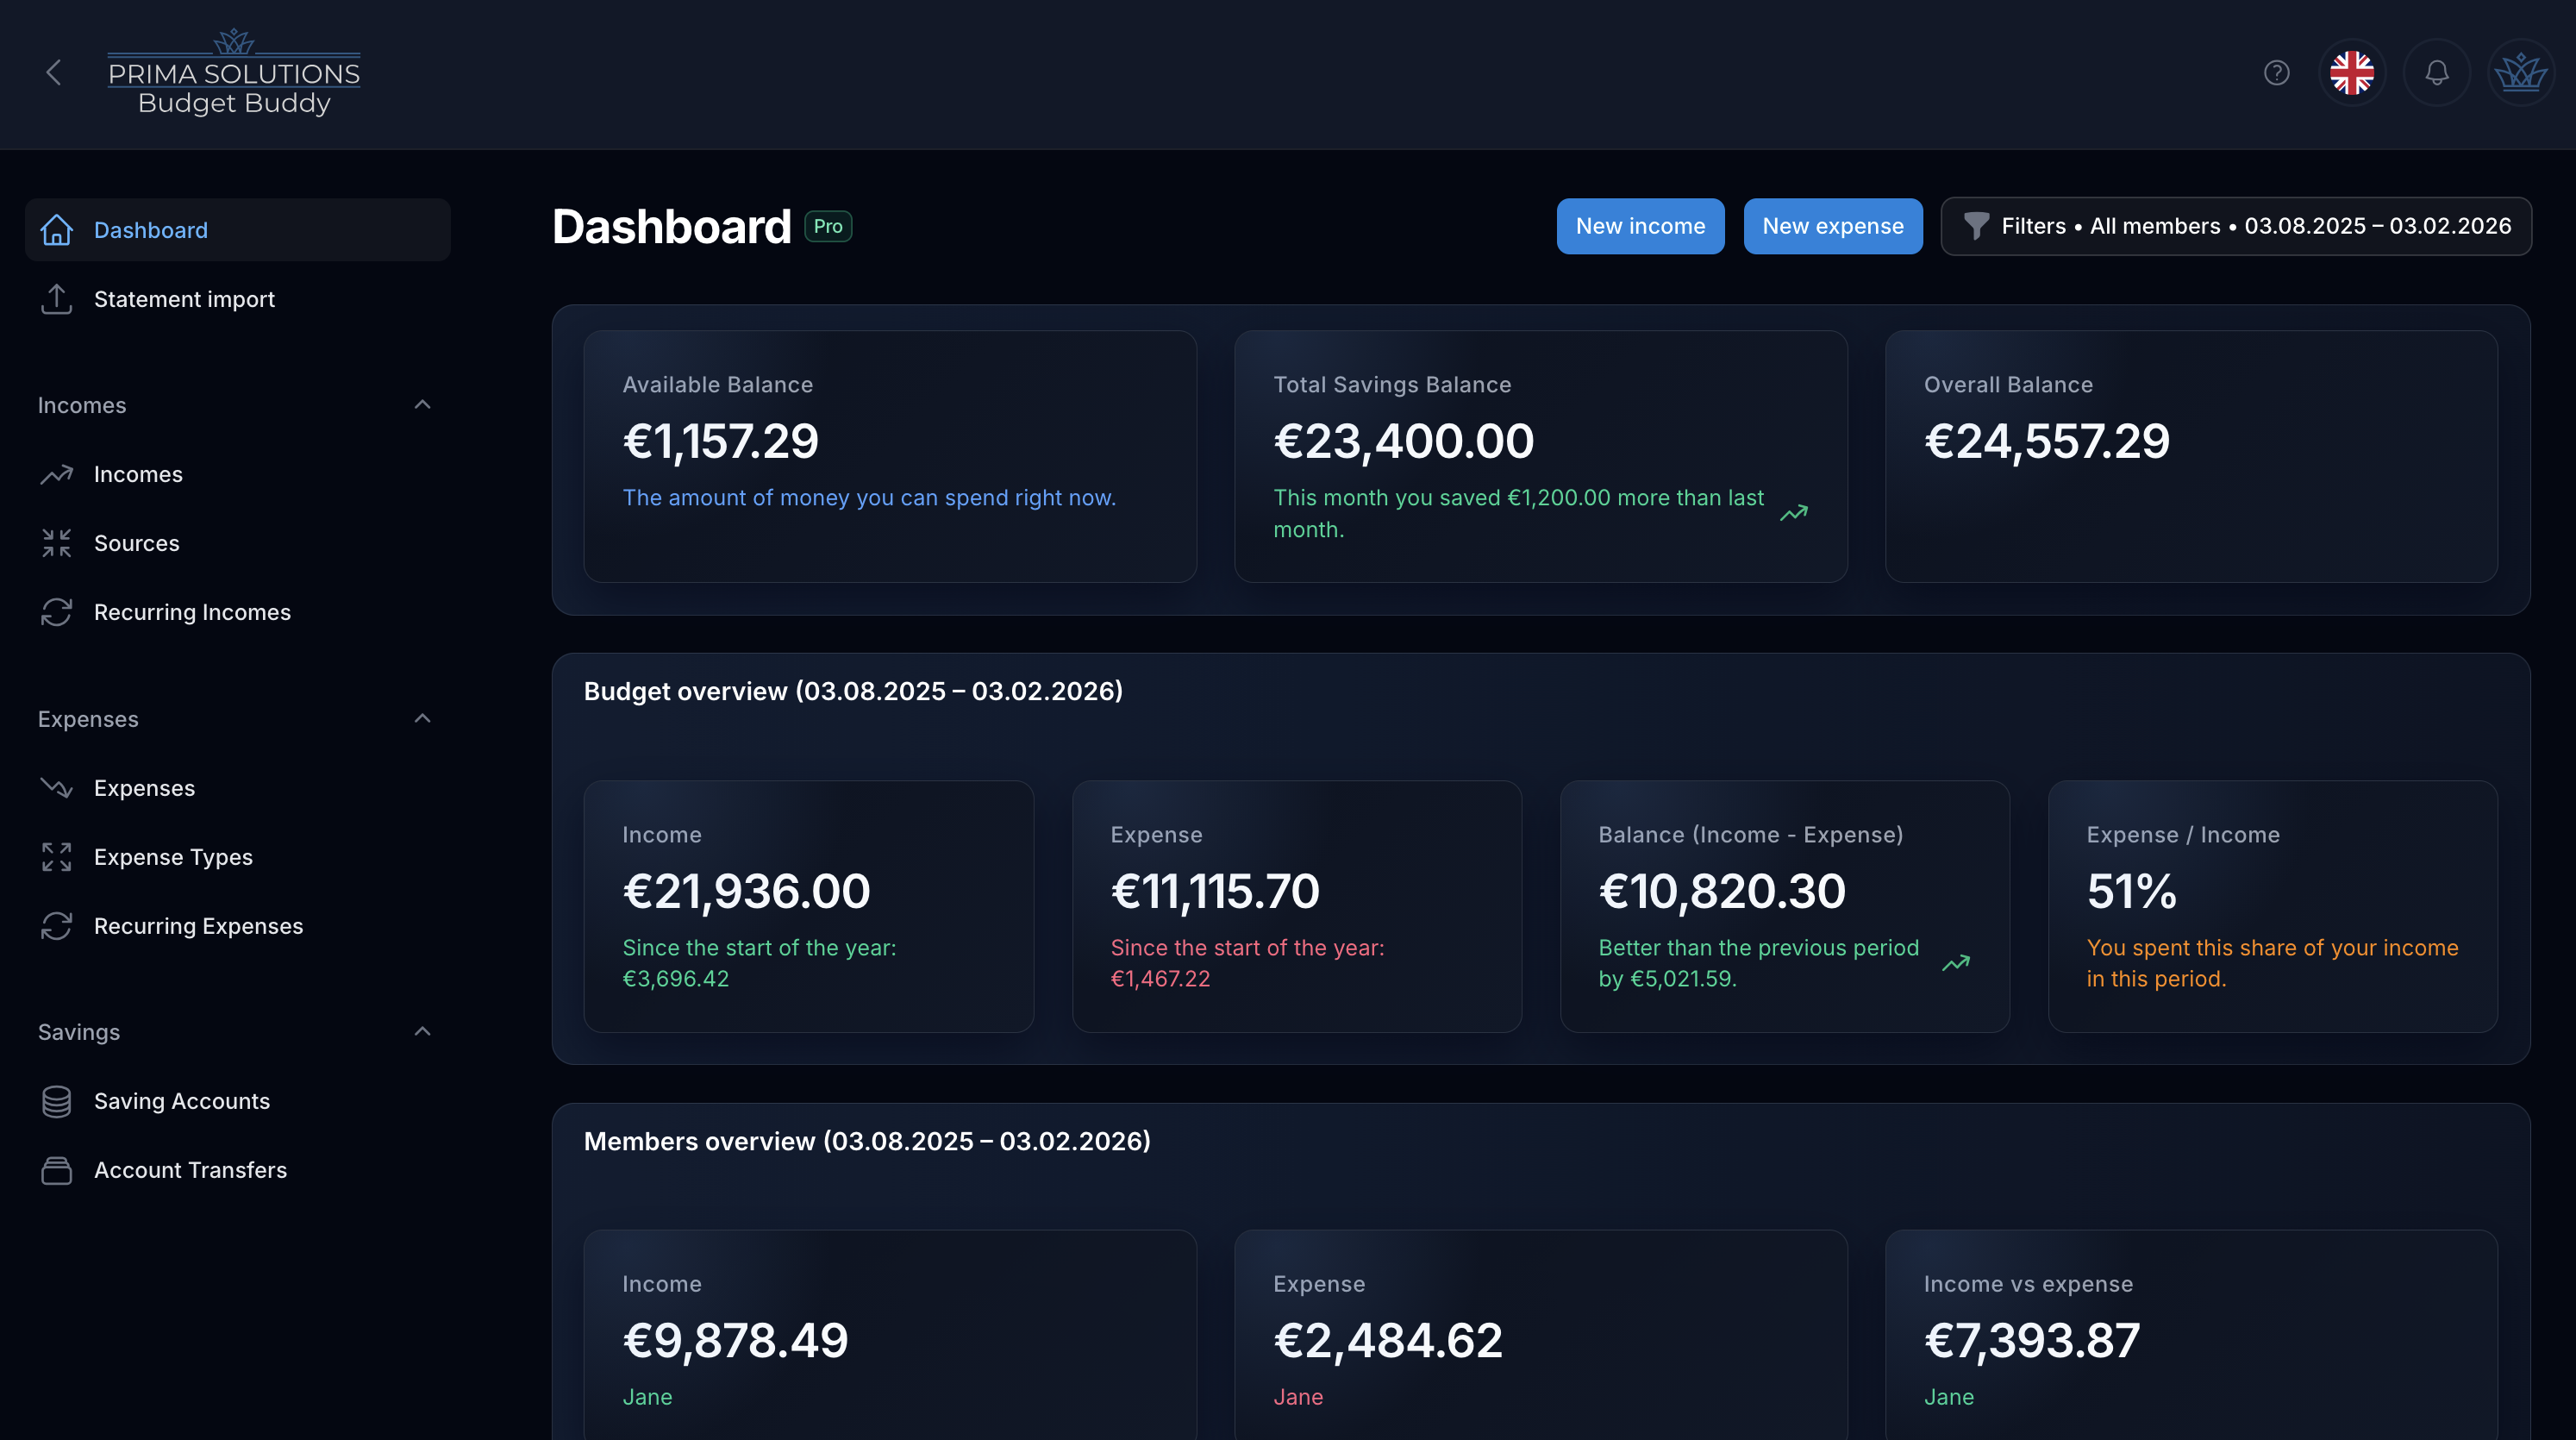Click the Dashboard home icon in the sidebar
2576x1440 pixels.
pyautogui.click(x=56, y=229)
